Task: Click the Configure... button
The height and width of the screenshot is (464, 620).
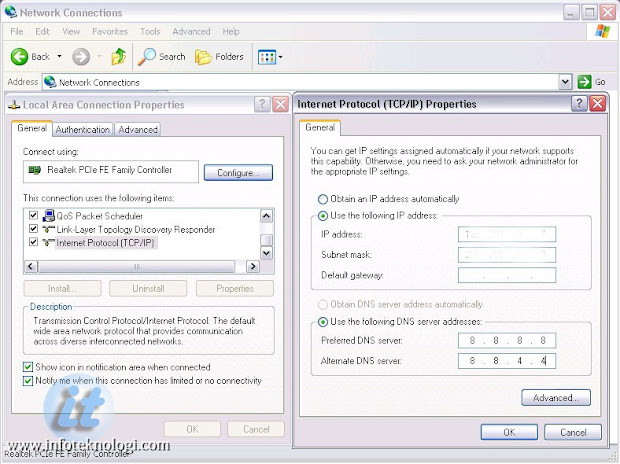Action: point(238,173)
